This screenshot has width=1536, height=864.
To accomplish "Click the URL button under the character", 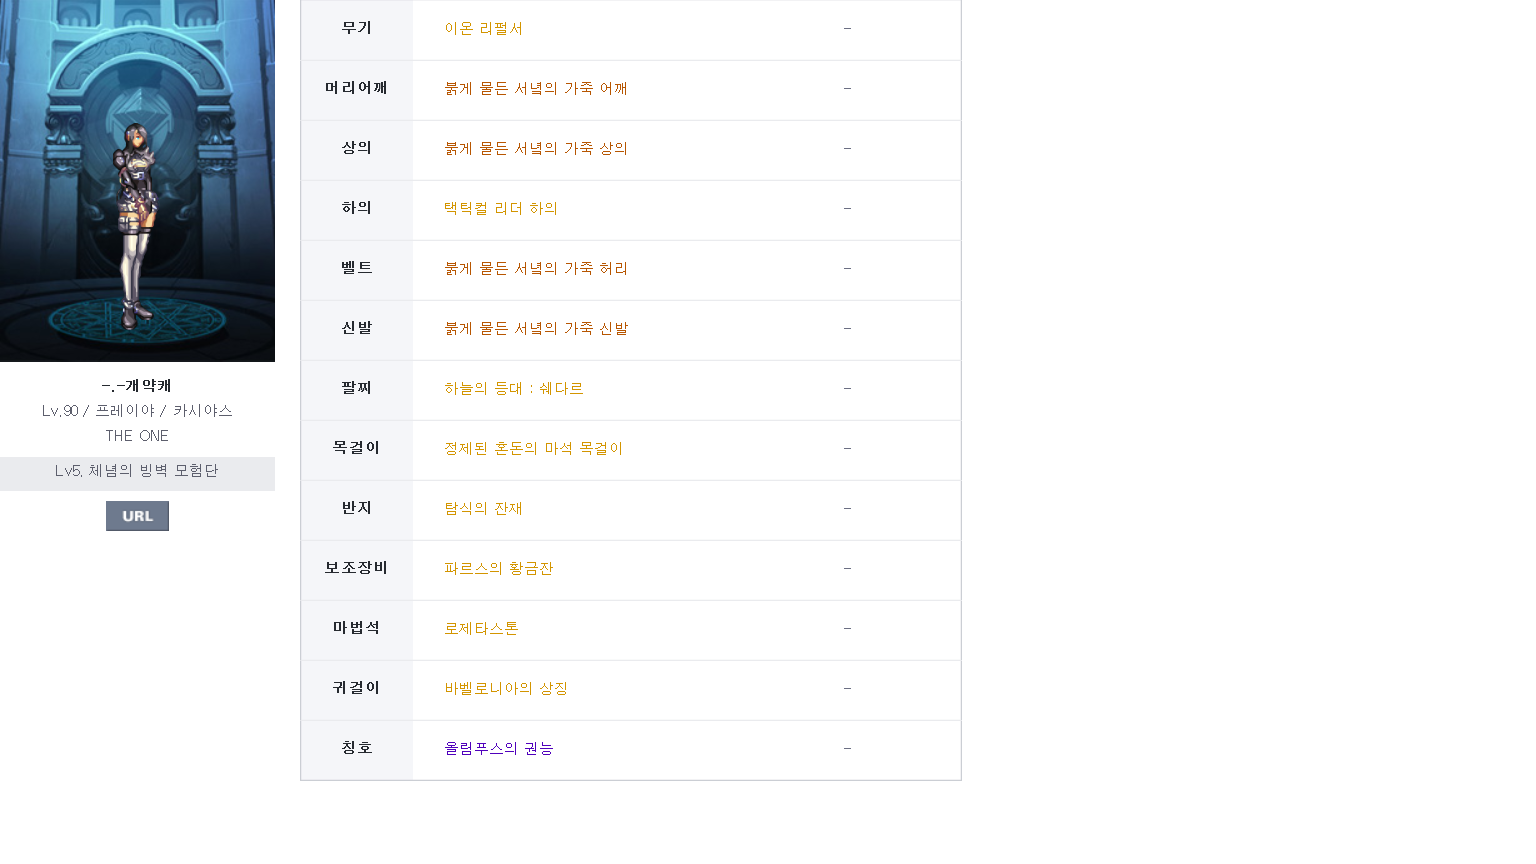I will [137, 516].
